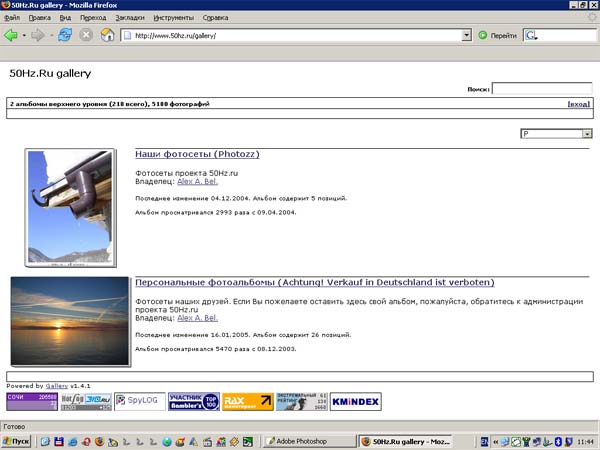Reload the page with the Refresh icon
Image resolution: width=600 pixels, height=450 pixels.
[x=65, y=35]
